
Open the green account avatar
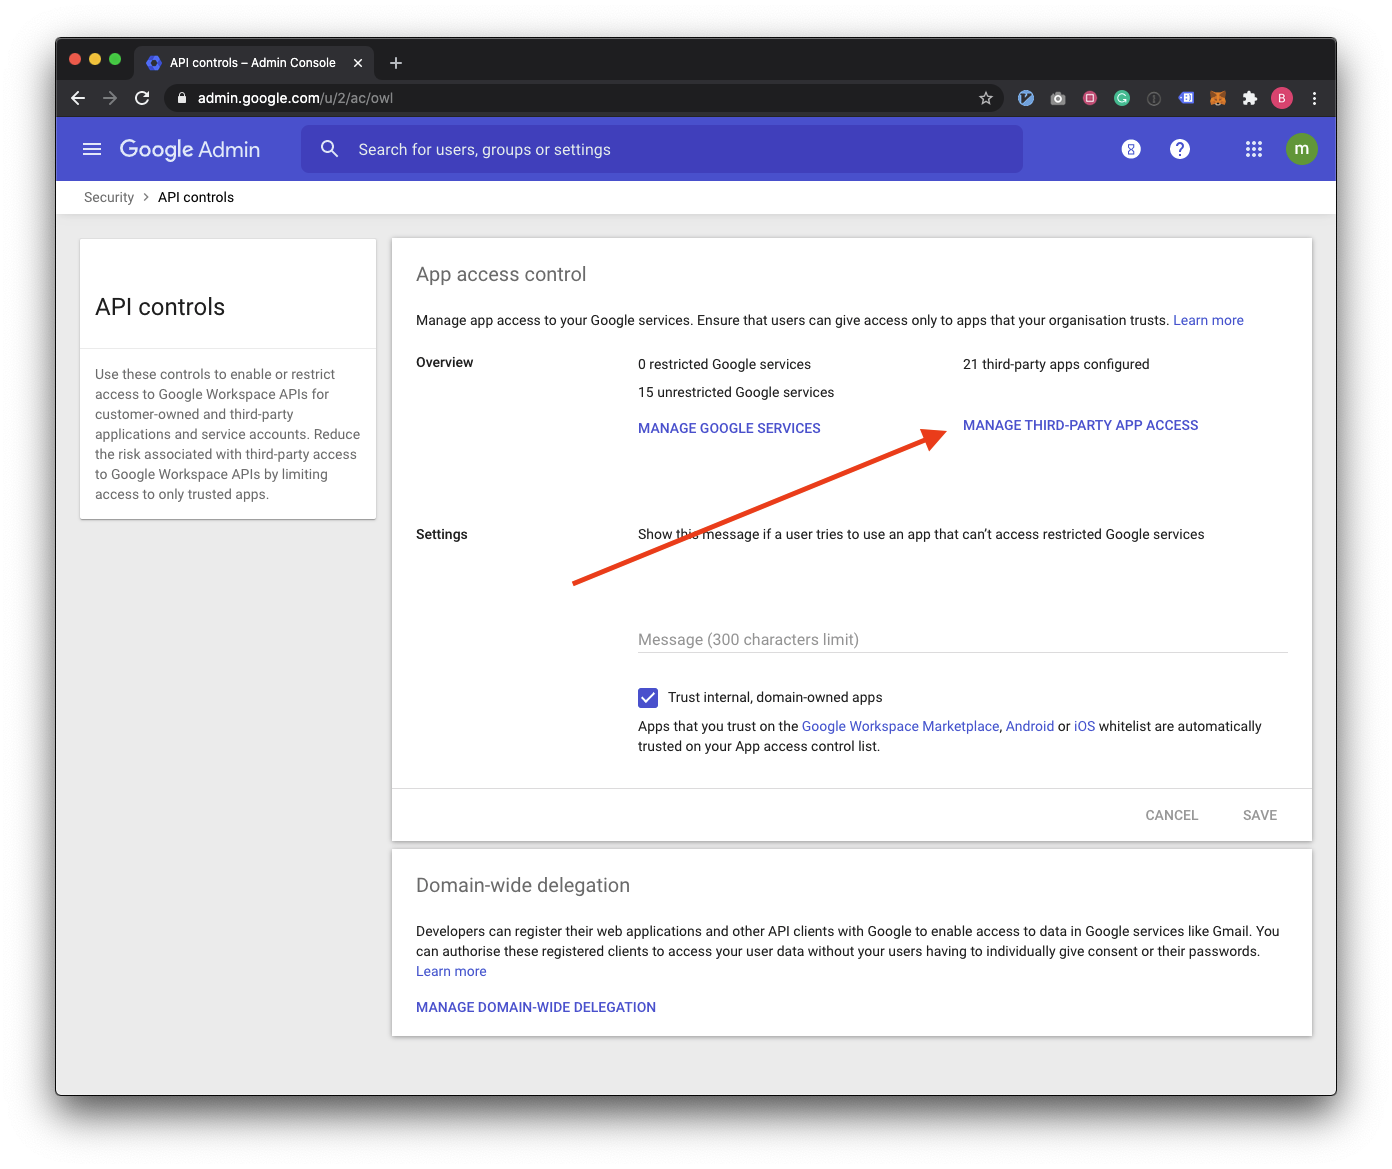point(1301,149)
